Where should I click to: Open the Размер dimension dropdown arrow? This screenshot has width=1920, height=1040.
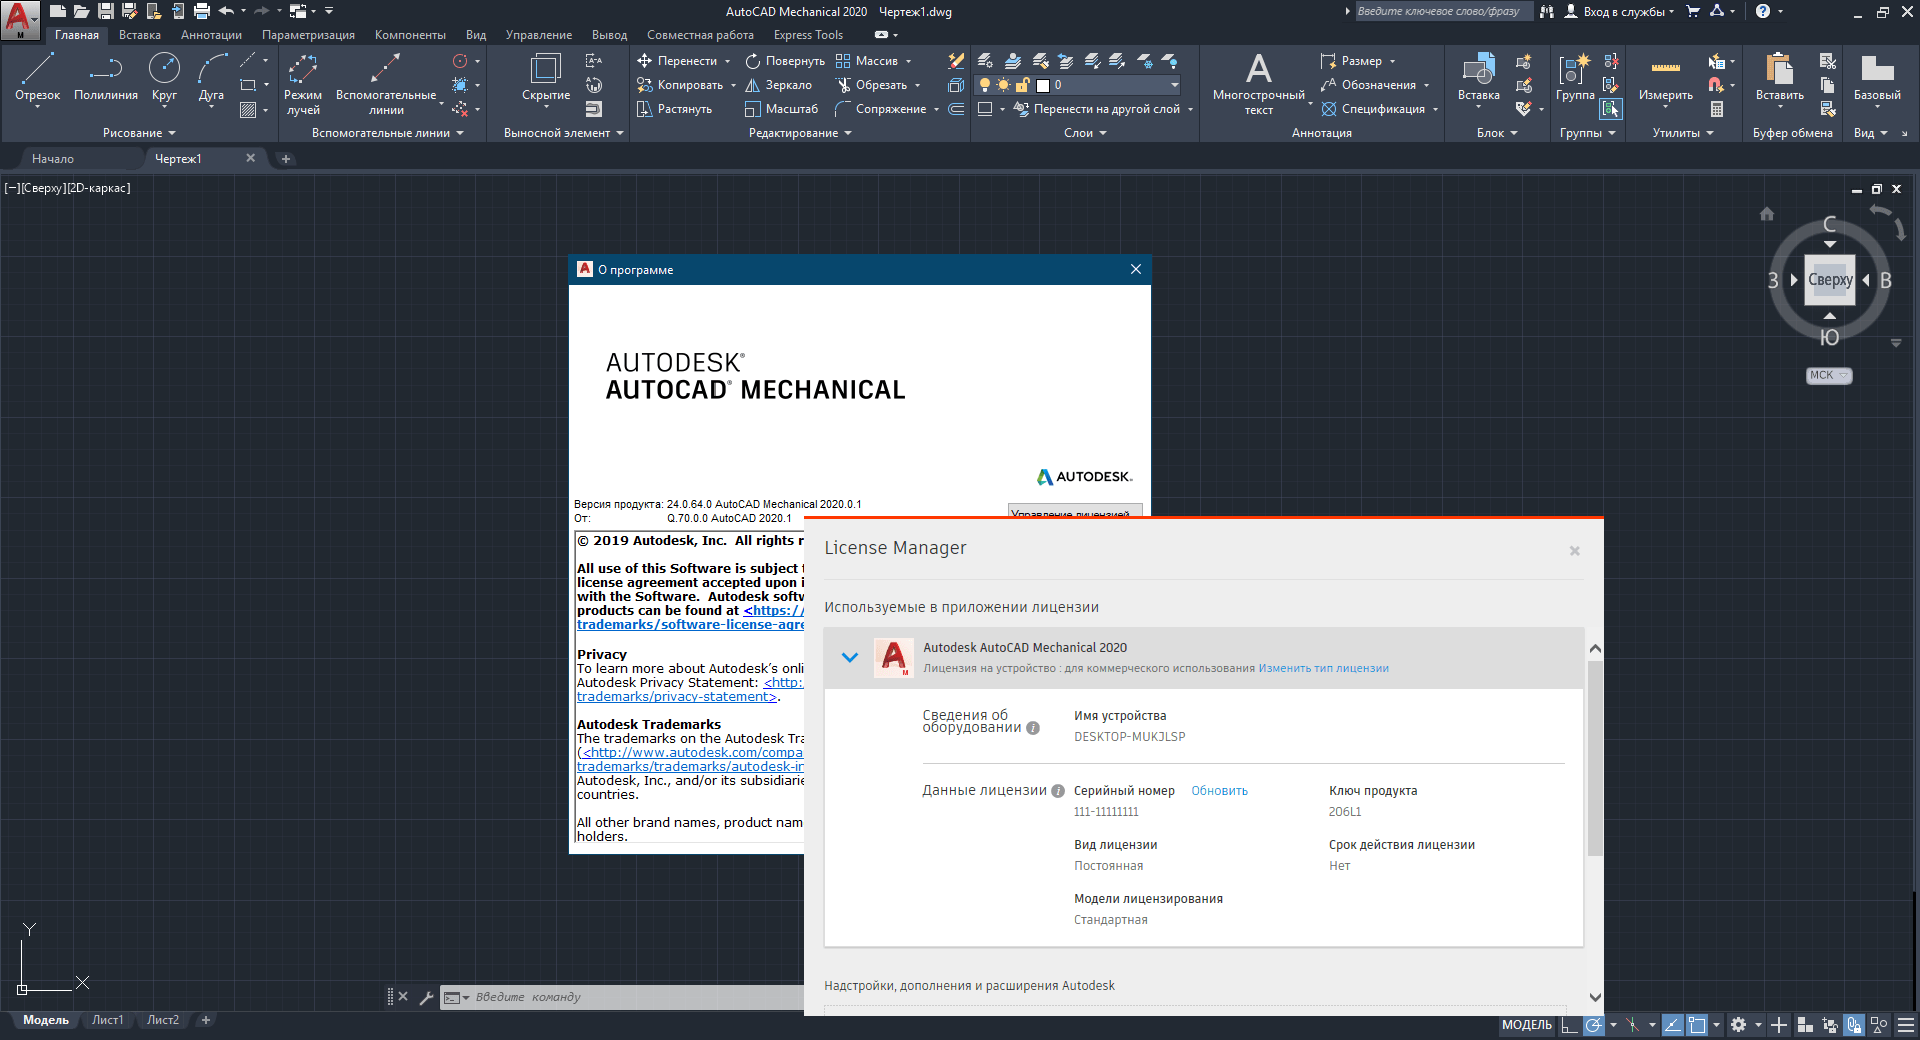click(x=1393, y=61)
